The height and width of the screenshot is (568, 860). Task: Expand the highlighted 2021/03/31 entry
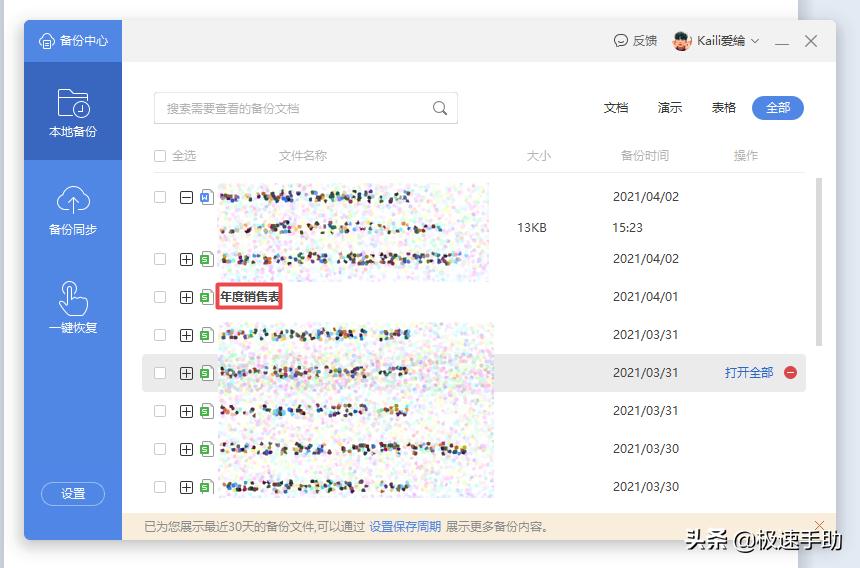coord(186,373)
